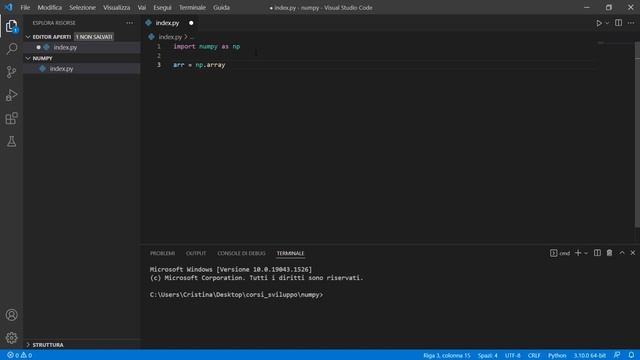Screen dimensions: 640x360
Task: Open new terminal profile dropdown arrow
Action: pos(586,253)
